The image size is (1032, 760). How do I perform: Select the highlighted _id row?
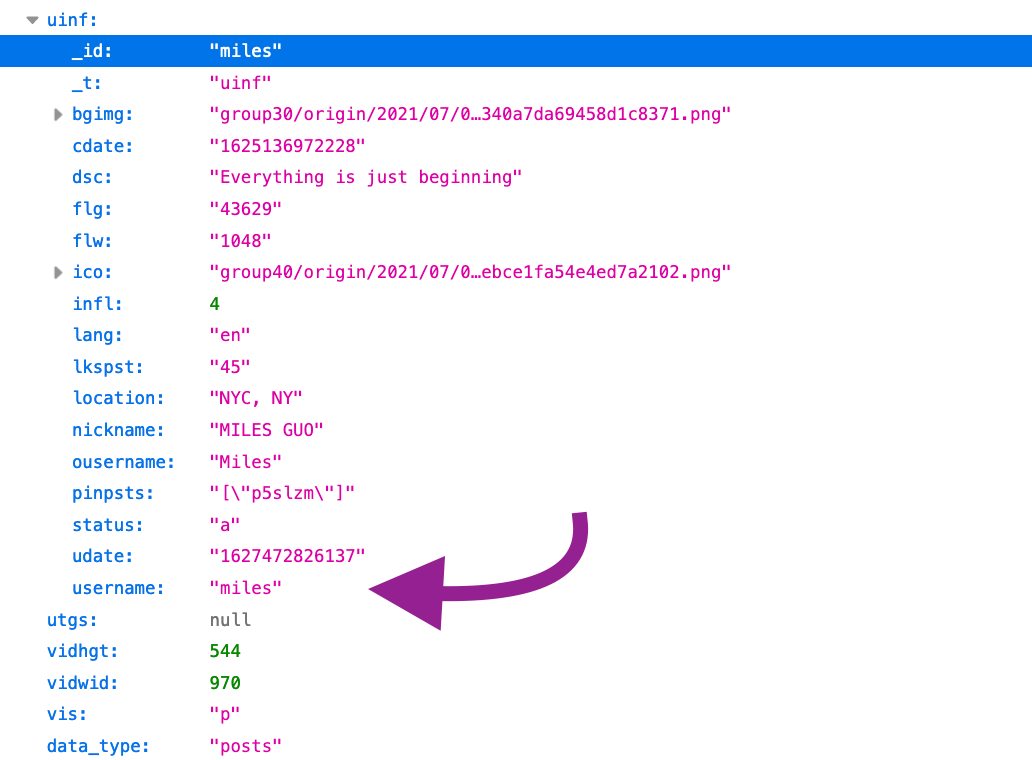pos(245,50)
